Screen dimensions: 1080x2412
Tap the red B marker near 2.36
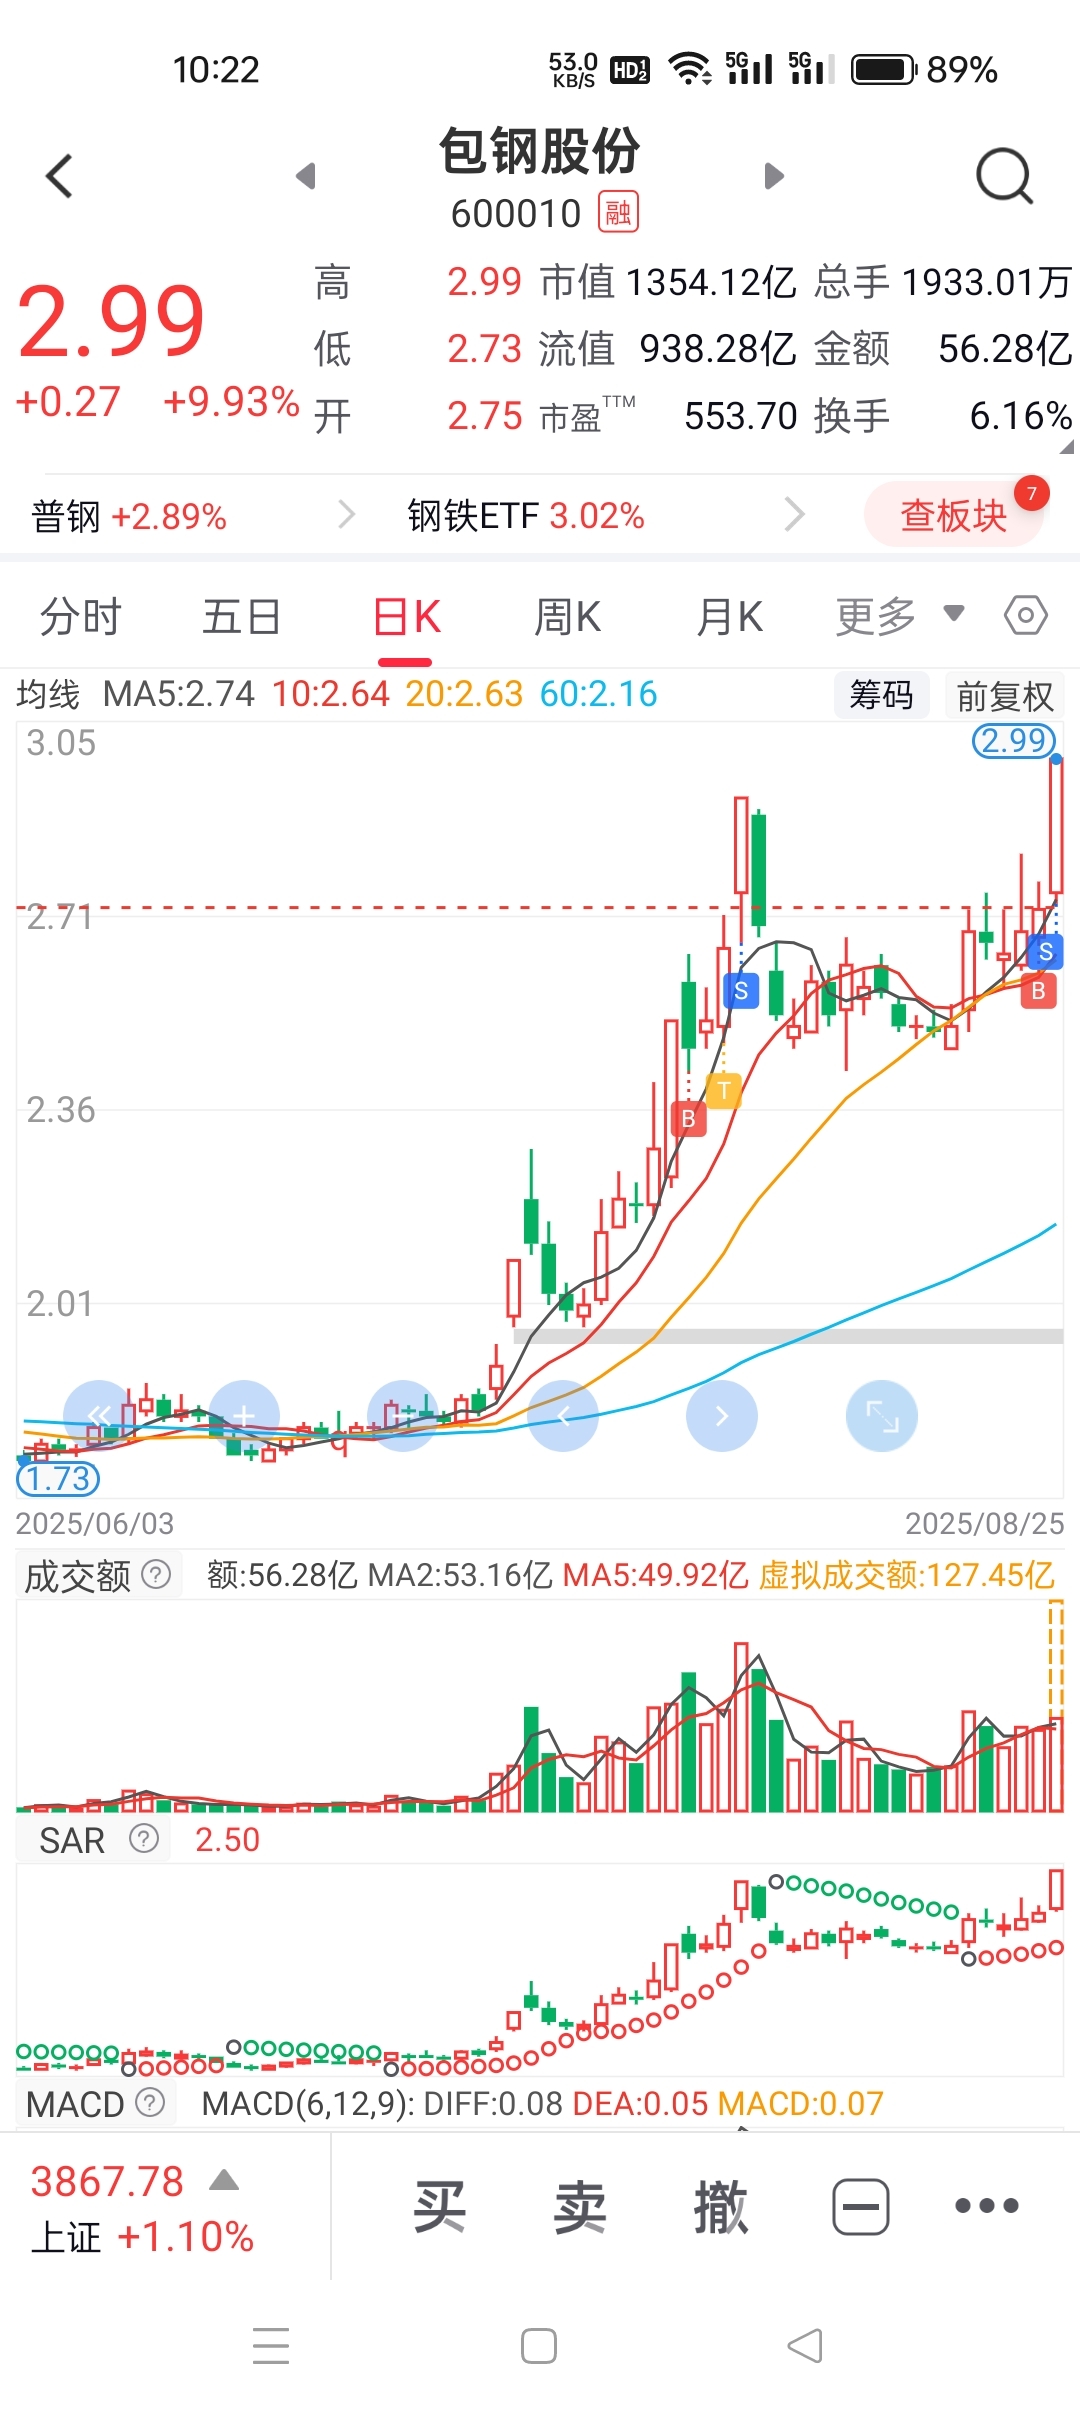point(688,1118)
